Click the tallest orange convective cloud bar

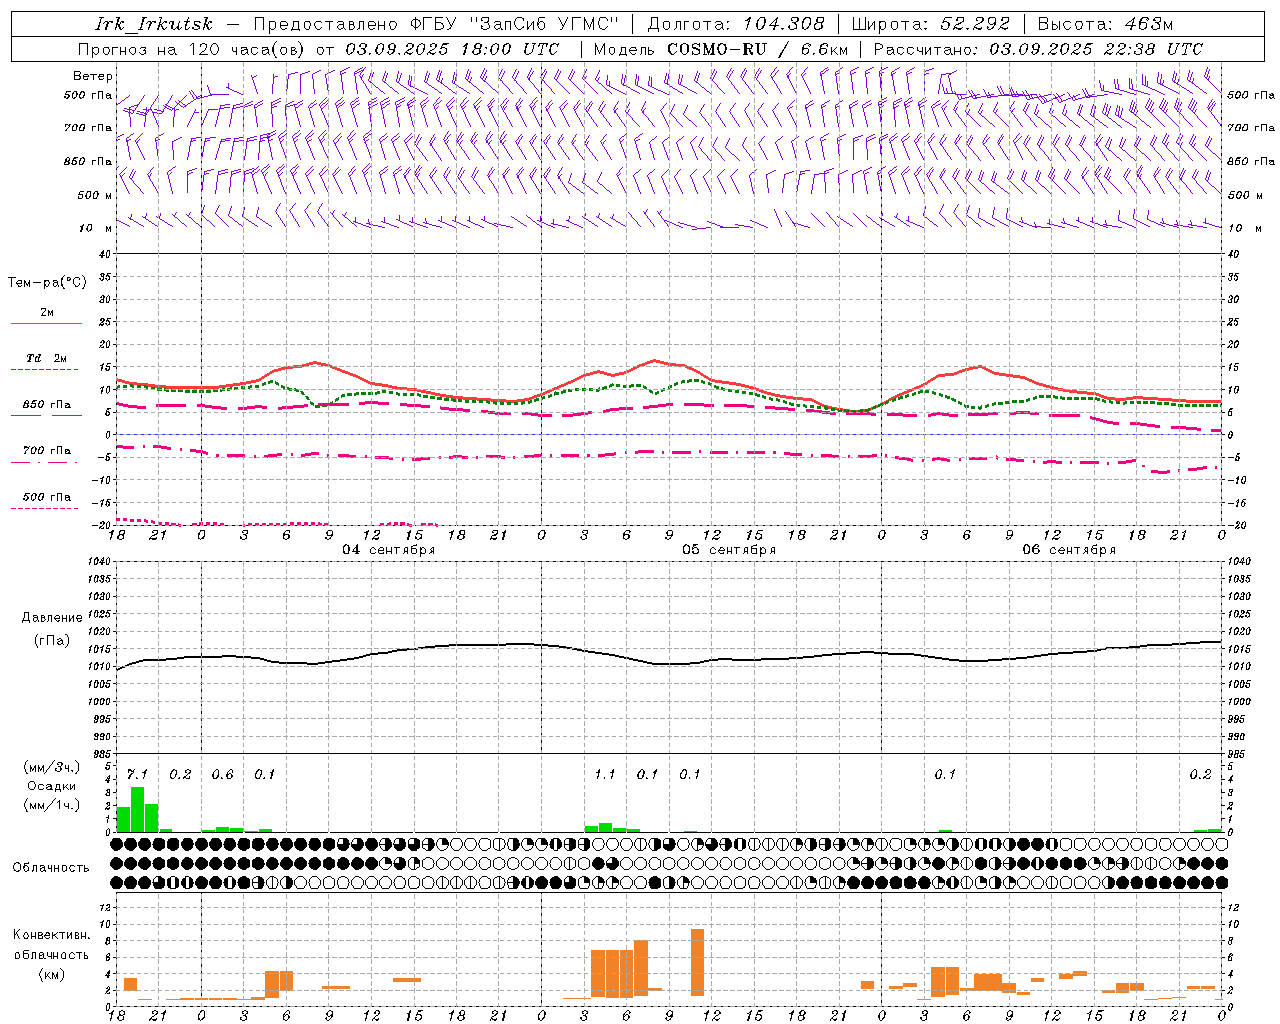coord(697,963)
